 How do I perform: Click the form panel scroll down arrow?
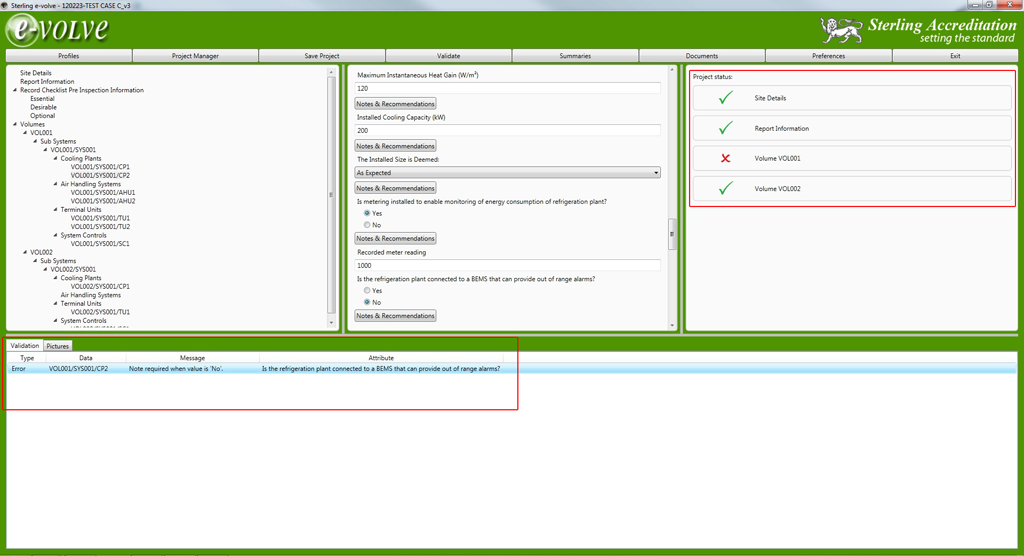672,325
